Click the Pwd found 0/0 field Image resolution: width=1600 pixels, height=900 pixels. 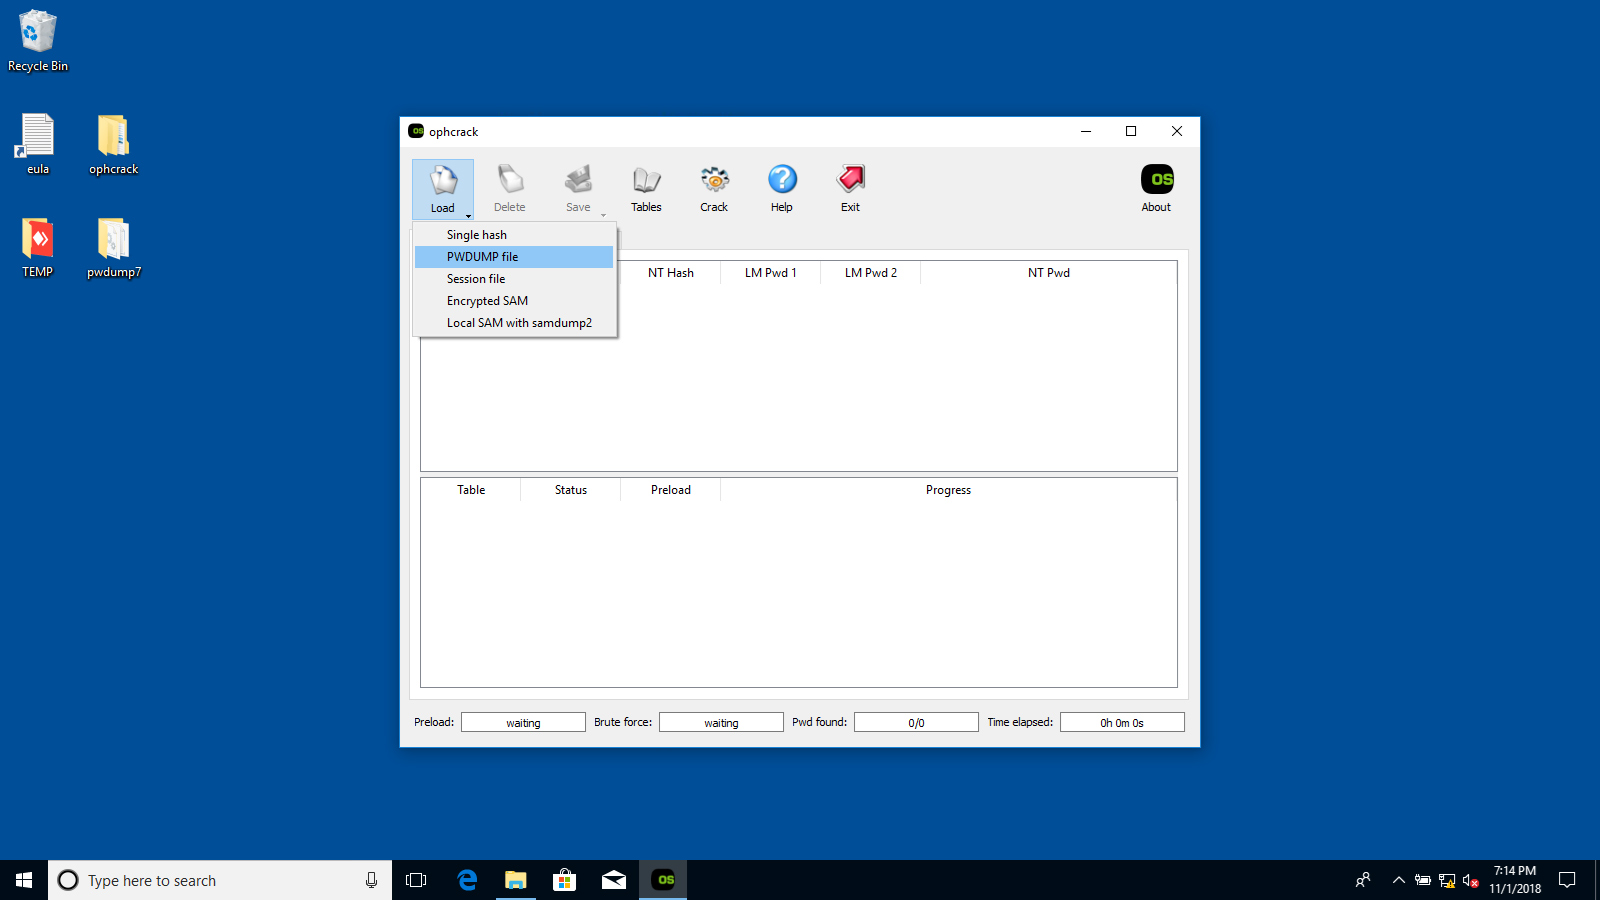916,722
